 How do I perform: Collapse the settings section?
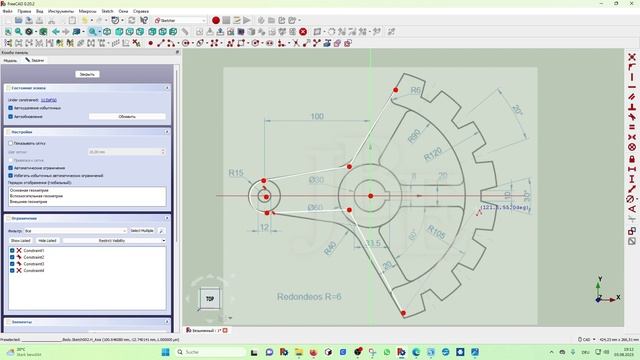click(167, 132)
